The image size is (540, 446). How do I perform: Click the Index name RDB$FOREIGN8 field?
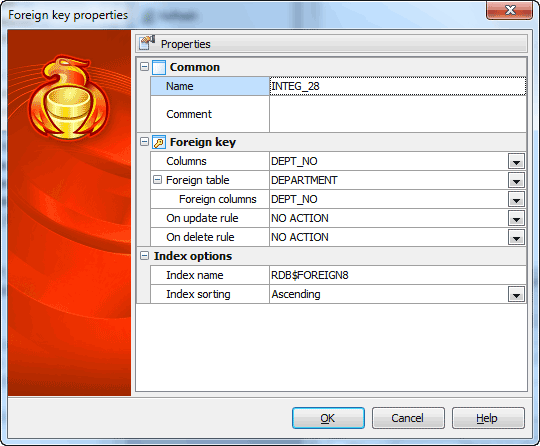(398, 275)
